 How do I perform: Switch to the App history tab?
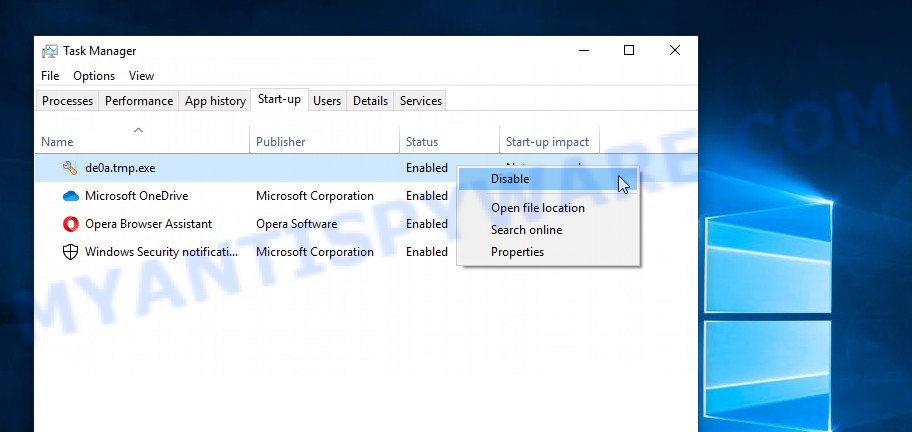215,101
